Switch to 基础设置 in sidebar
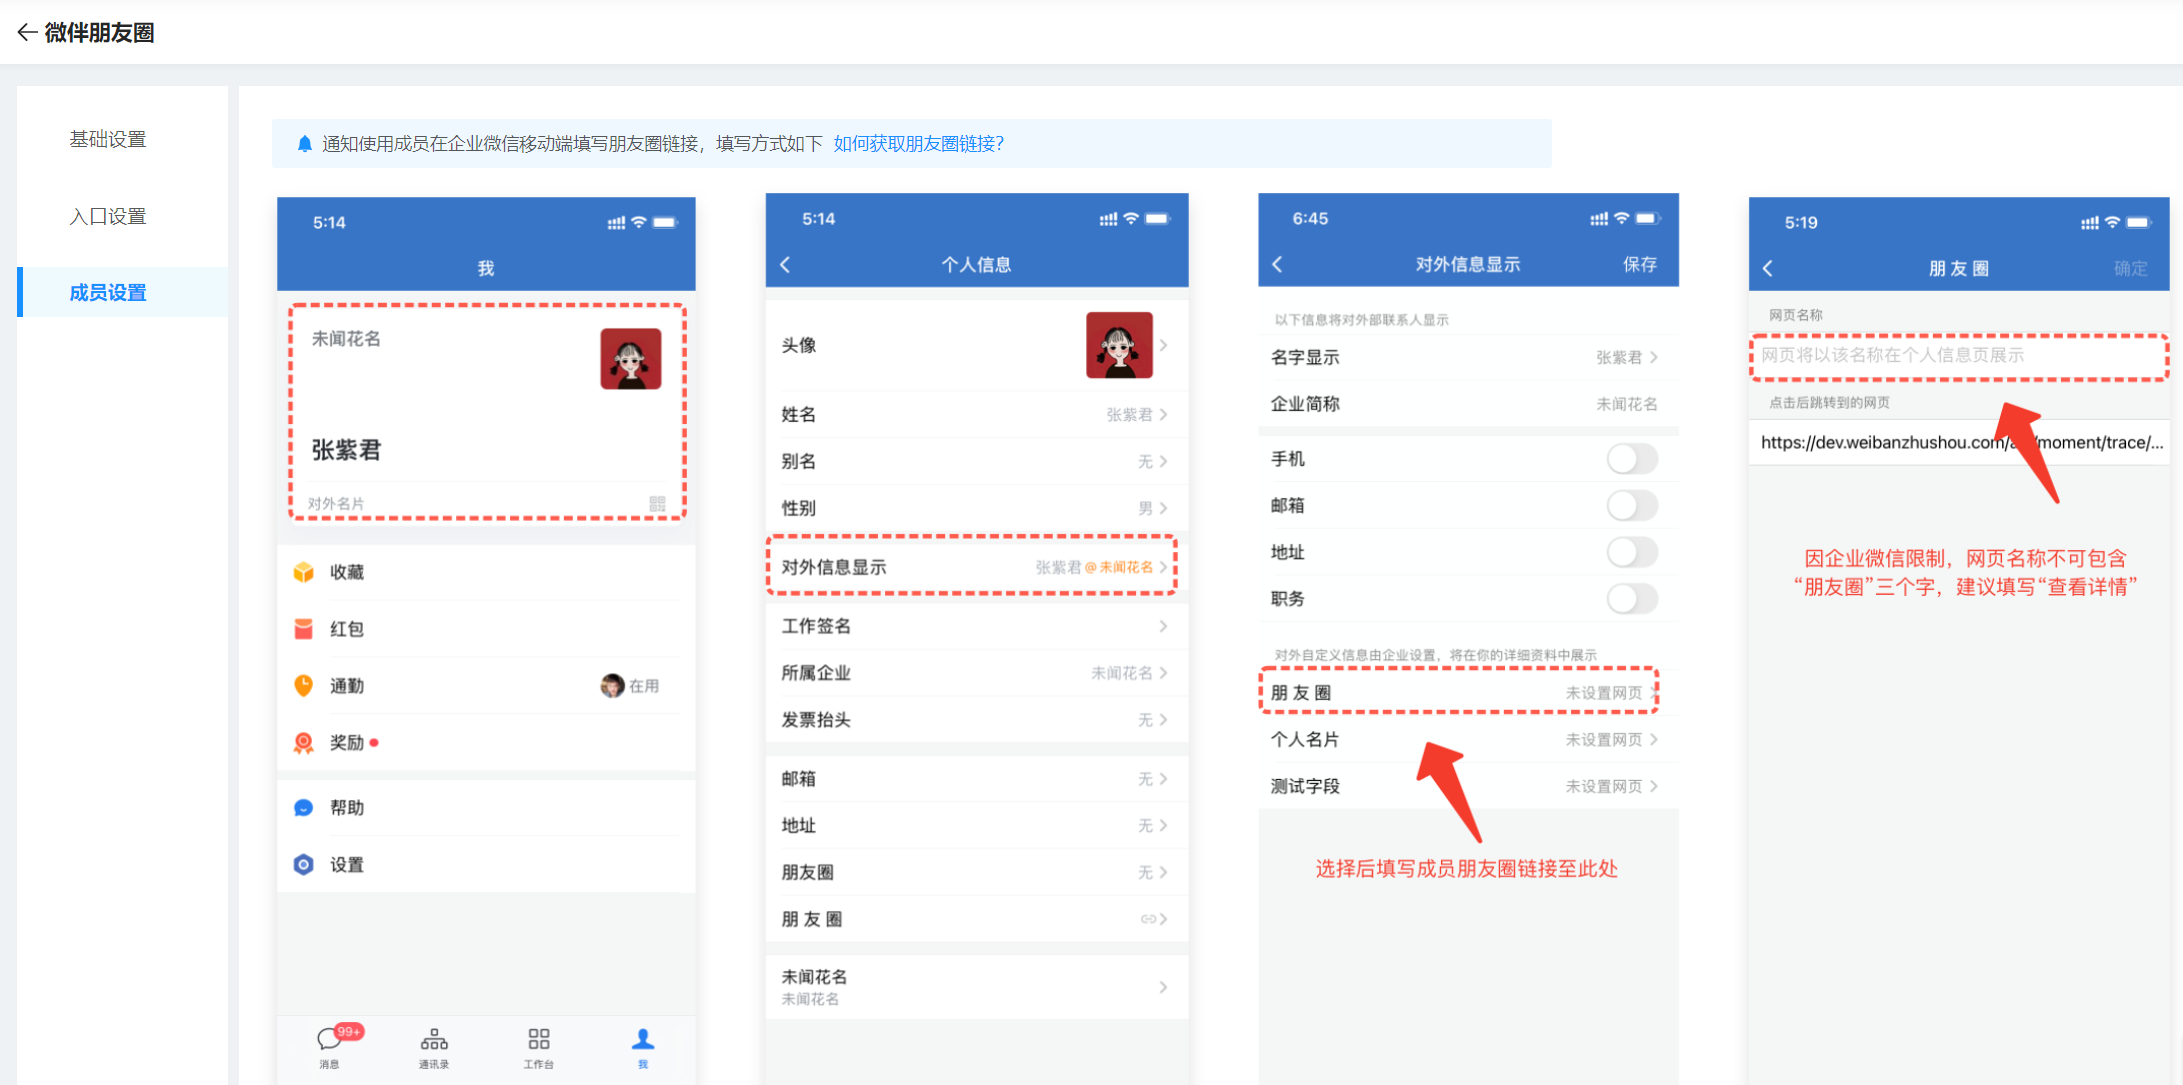Screen dimensions: 2183x1085 pos(108,139)
